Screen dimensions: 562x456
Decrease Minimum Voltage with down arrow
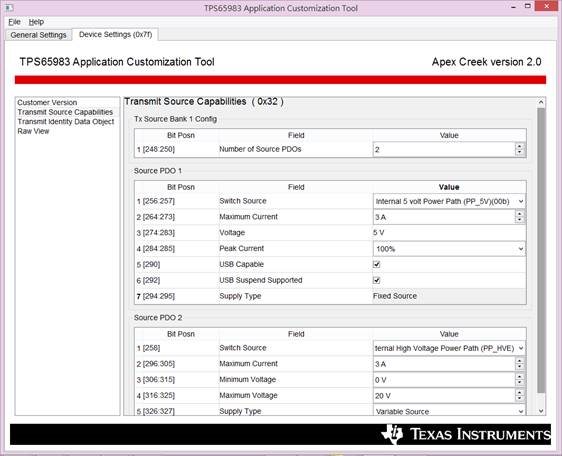click(x=520, y=383)
